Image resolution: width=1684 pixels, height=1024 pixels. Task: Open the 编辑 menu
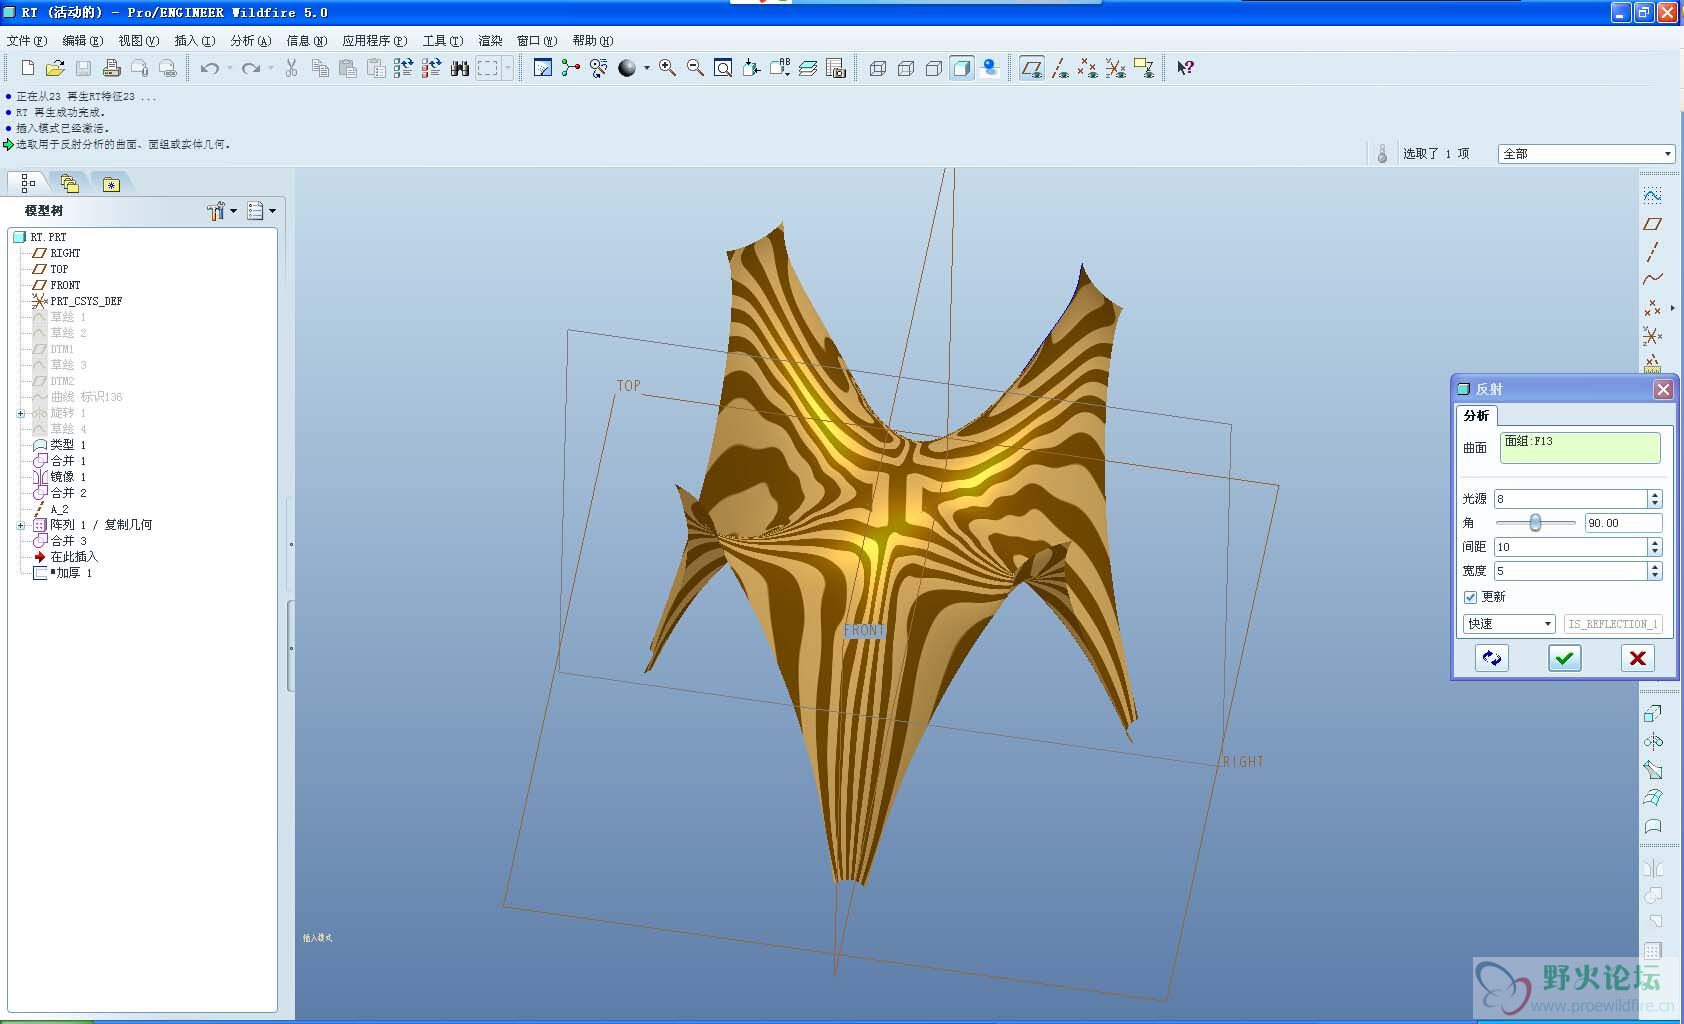tap(82, 41)
